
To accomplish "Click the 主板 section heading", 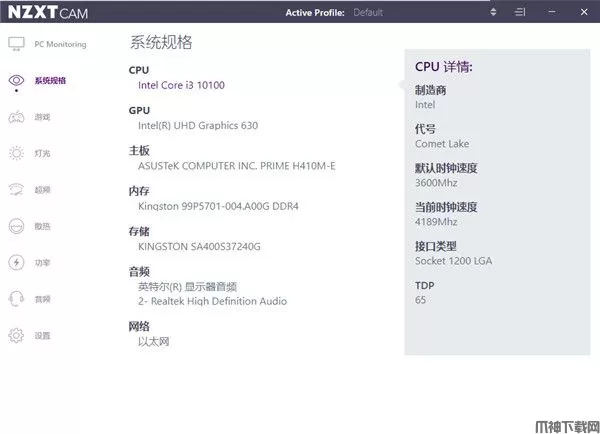I will click(139, 151).
